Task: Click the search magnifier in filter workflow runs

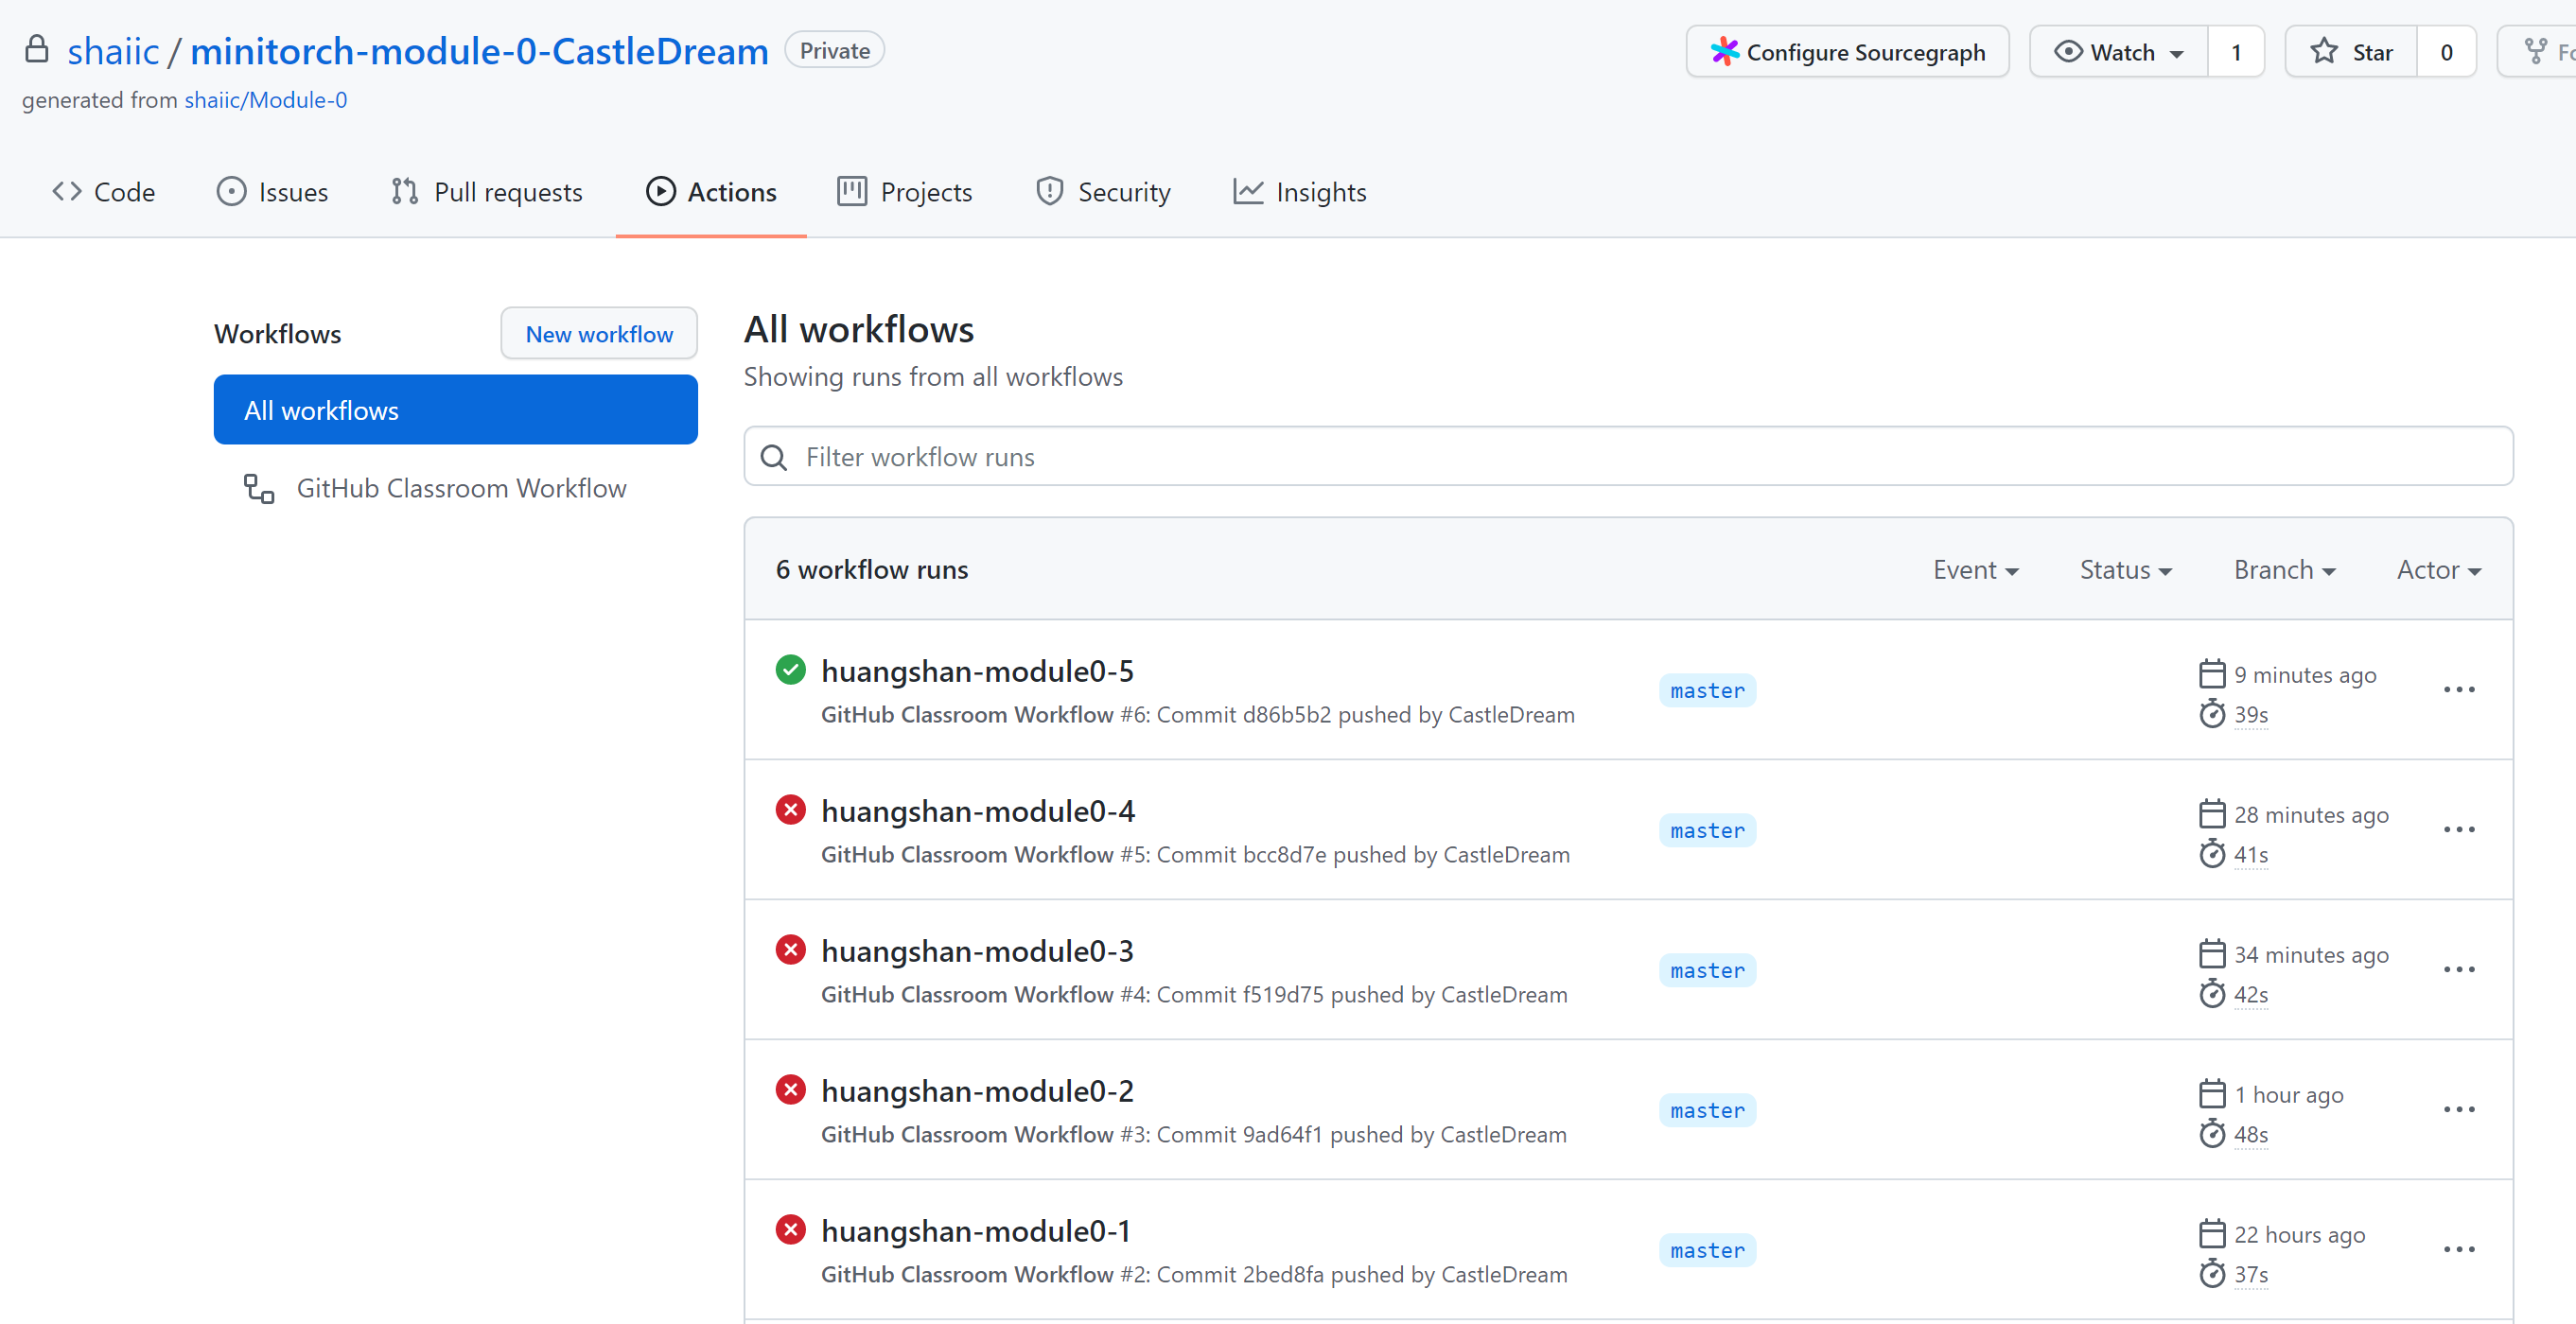Action: click(773, 457)
